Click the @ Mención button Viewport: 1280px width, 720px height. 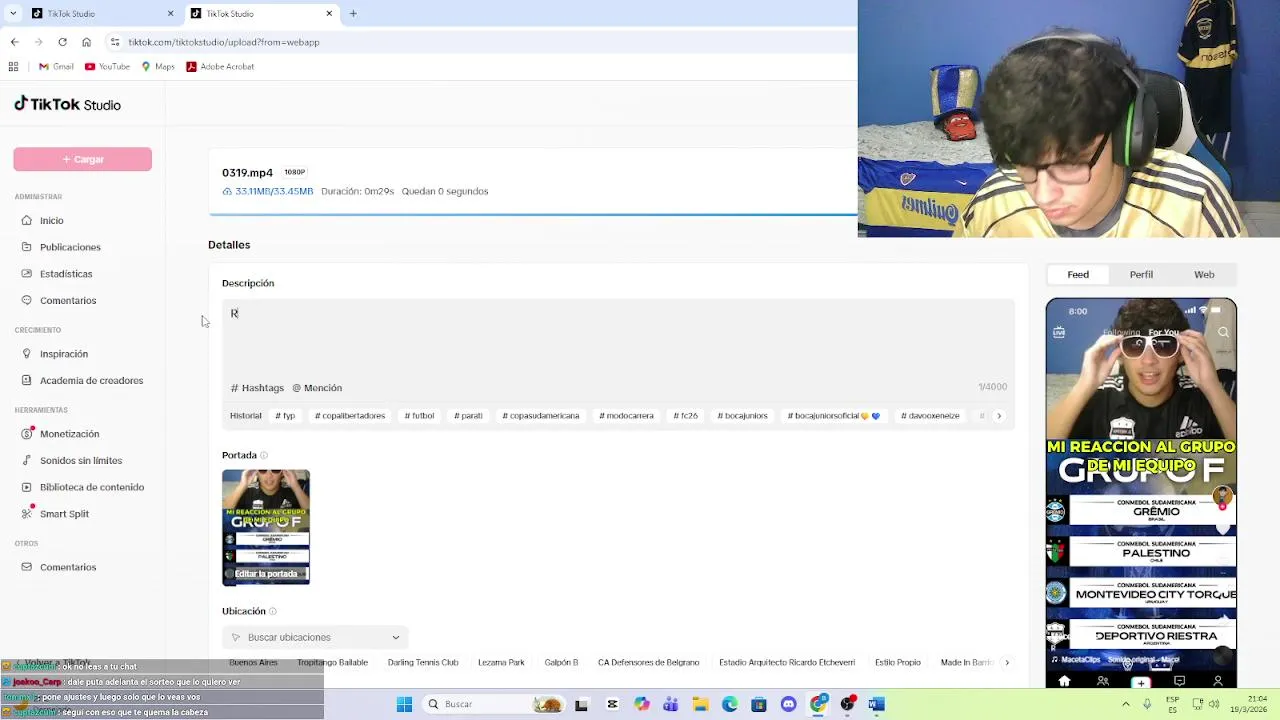pos(317,388)
